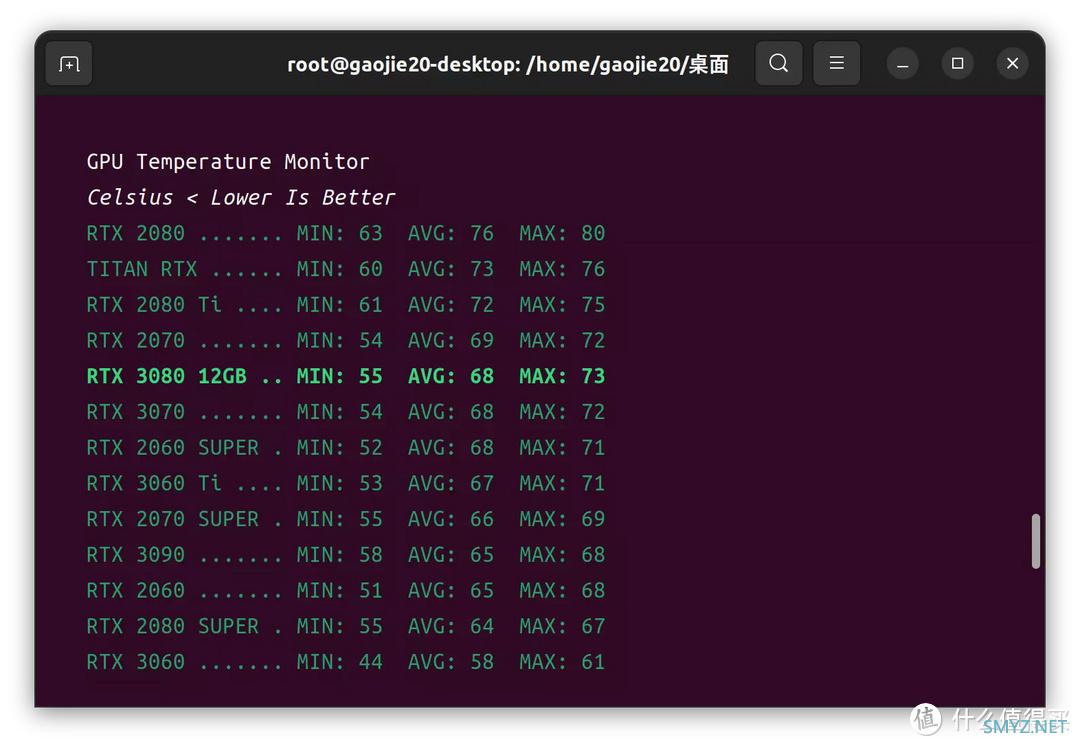Click 'AVG: 64' in the RTX 2080 SUPER row
The width and height of the screenshot is (1080, 746).
[x=451, y=627]
